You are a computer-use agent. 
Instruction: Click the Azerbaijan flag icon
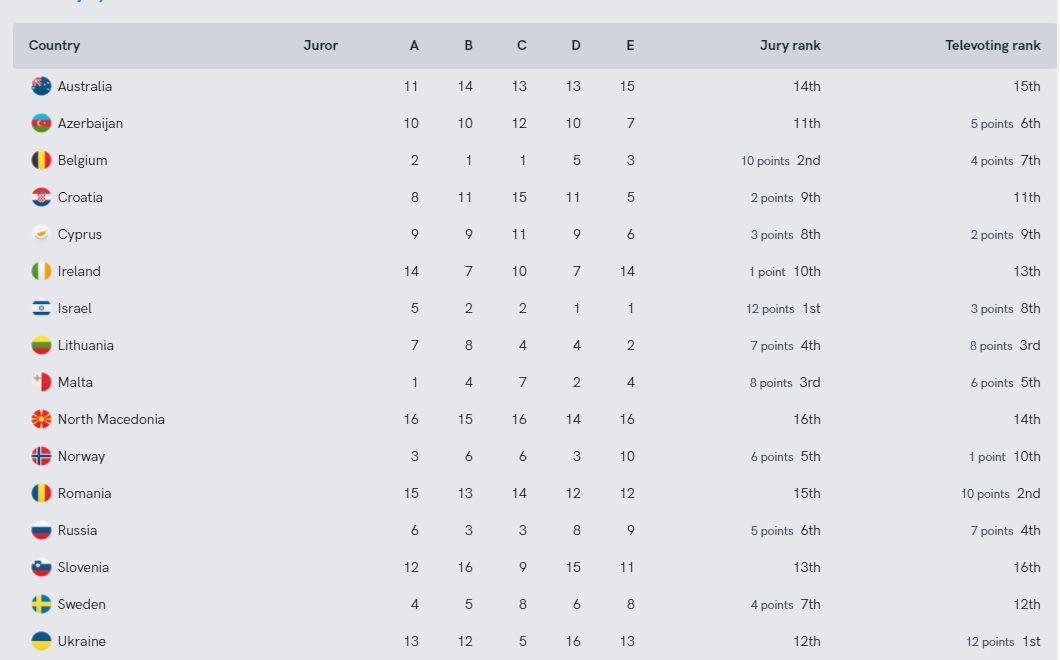coord(41,123)
